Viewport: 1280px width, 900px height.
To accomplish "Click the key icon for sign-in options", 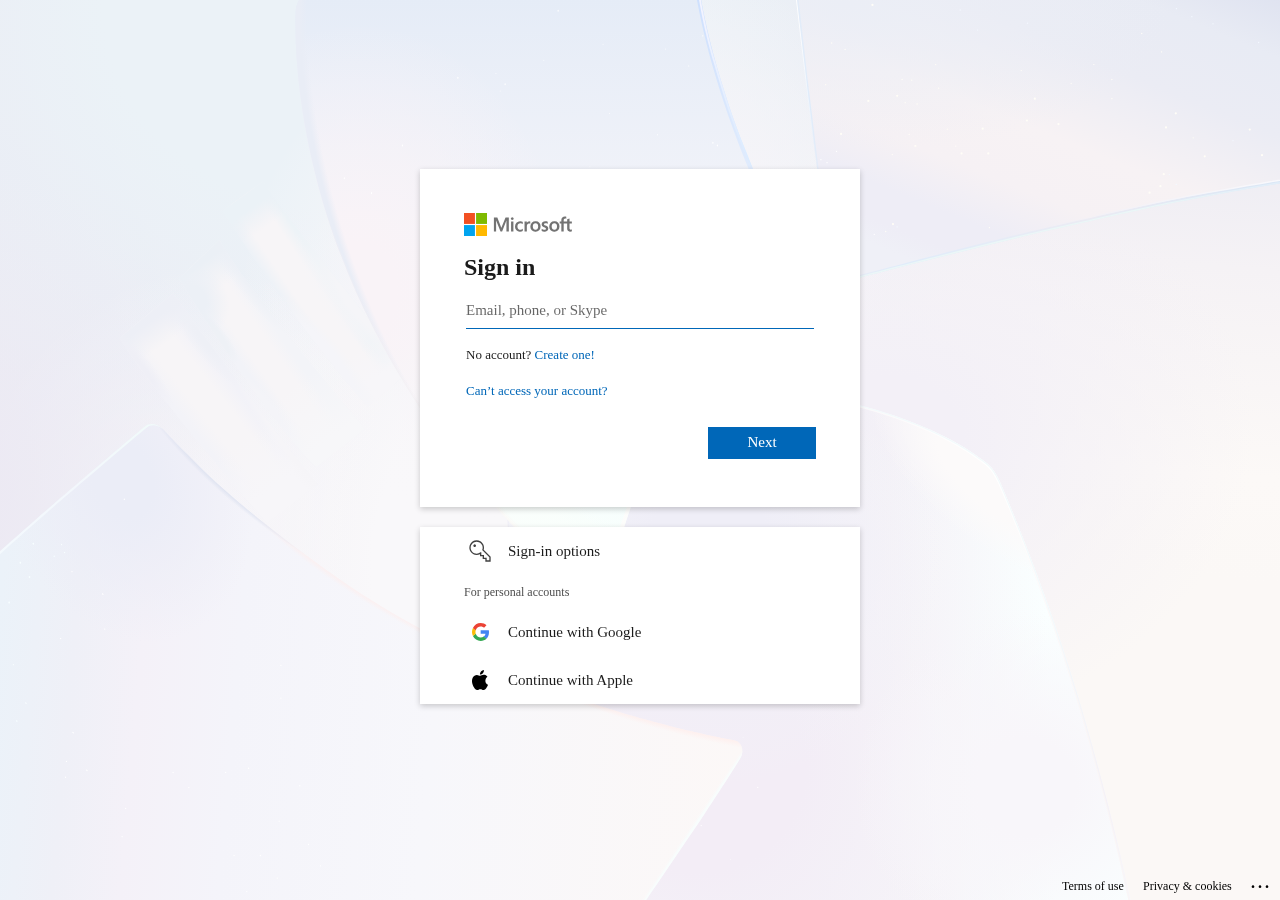I will pyautogui.click(x=480, y=551).
